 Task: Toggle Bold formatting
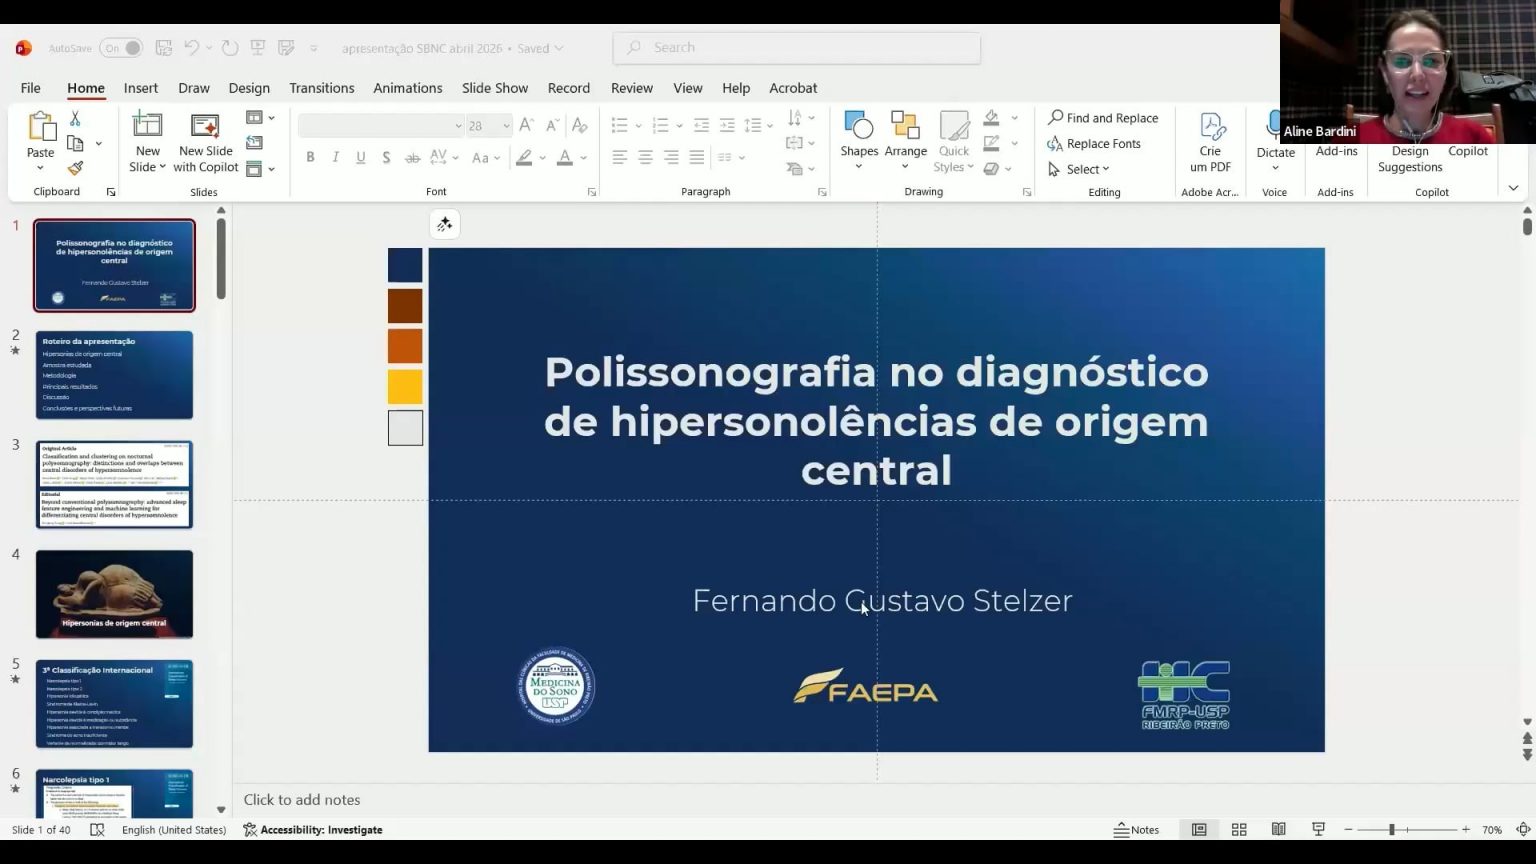[x=310, y=158]
